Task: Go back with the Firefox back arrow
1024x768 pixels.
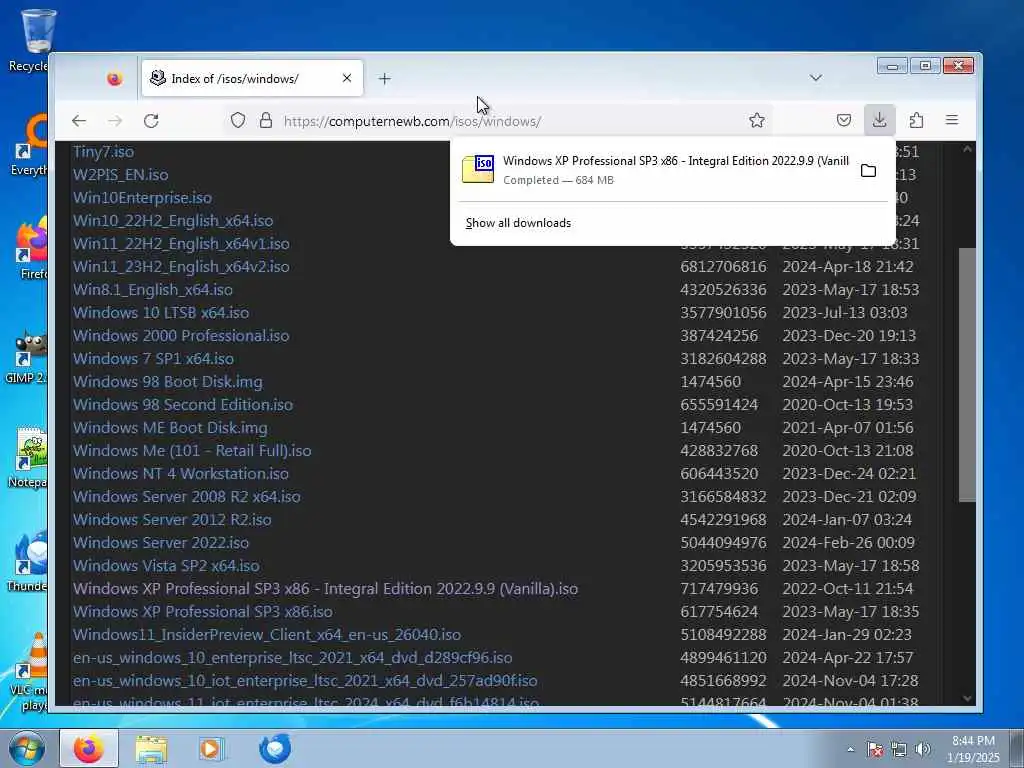Action: click(79, 121)
